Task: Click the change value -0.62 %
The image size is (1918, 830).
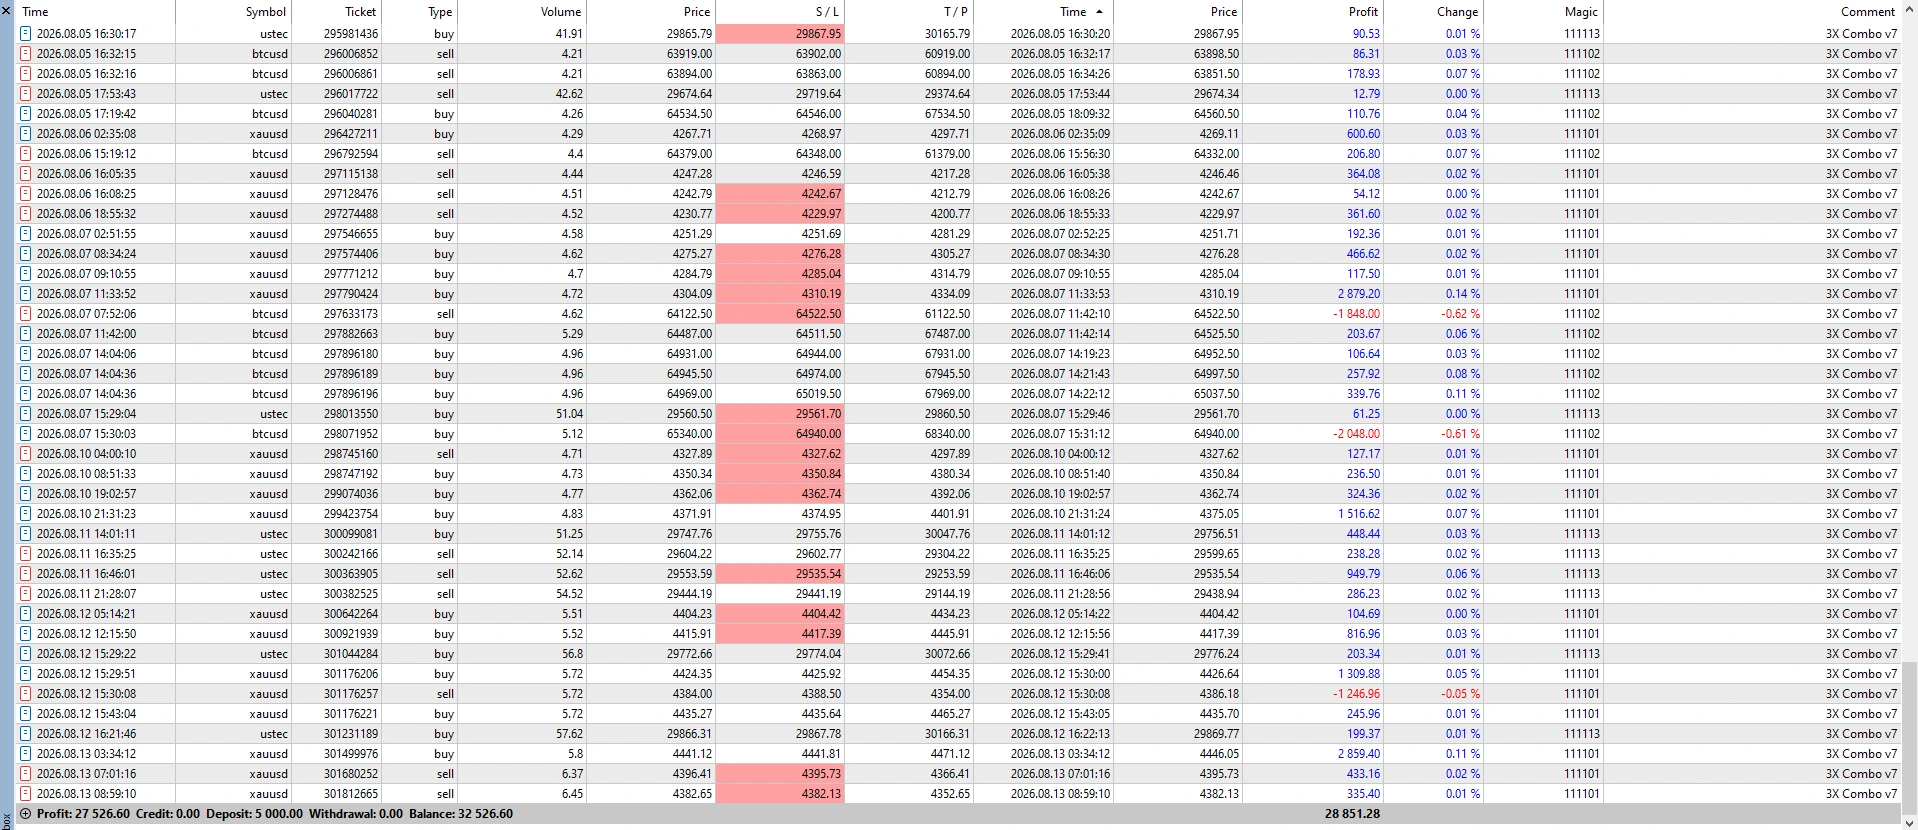Action: point(1460,314)
